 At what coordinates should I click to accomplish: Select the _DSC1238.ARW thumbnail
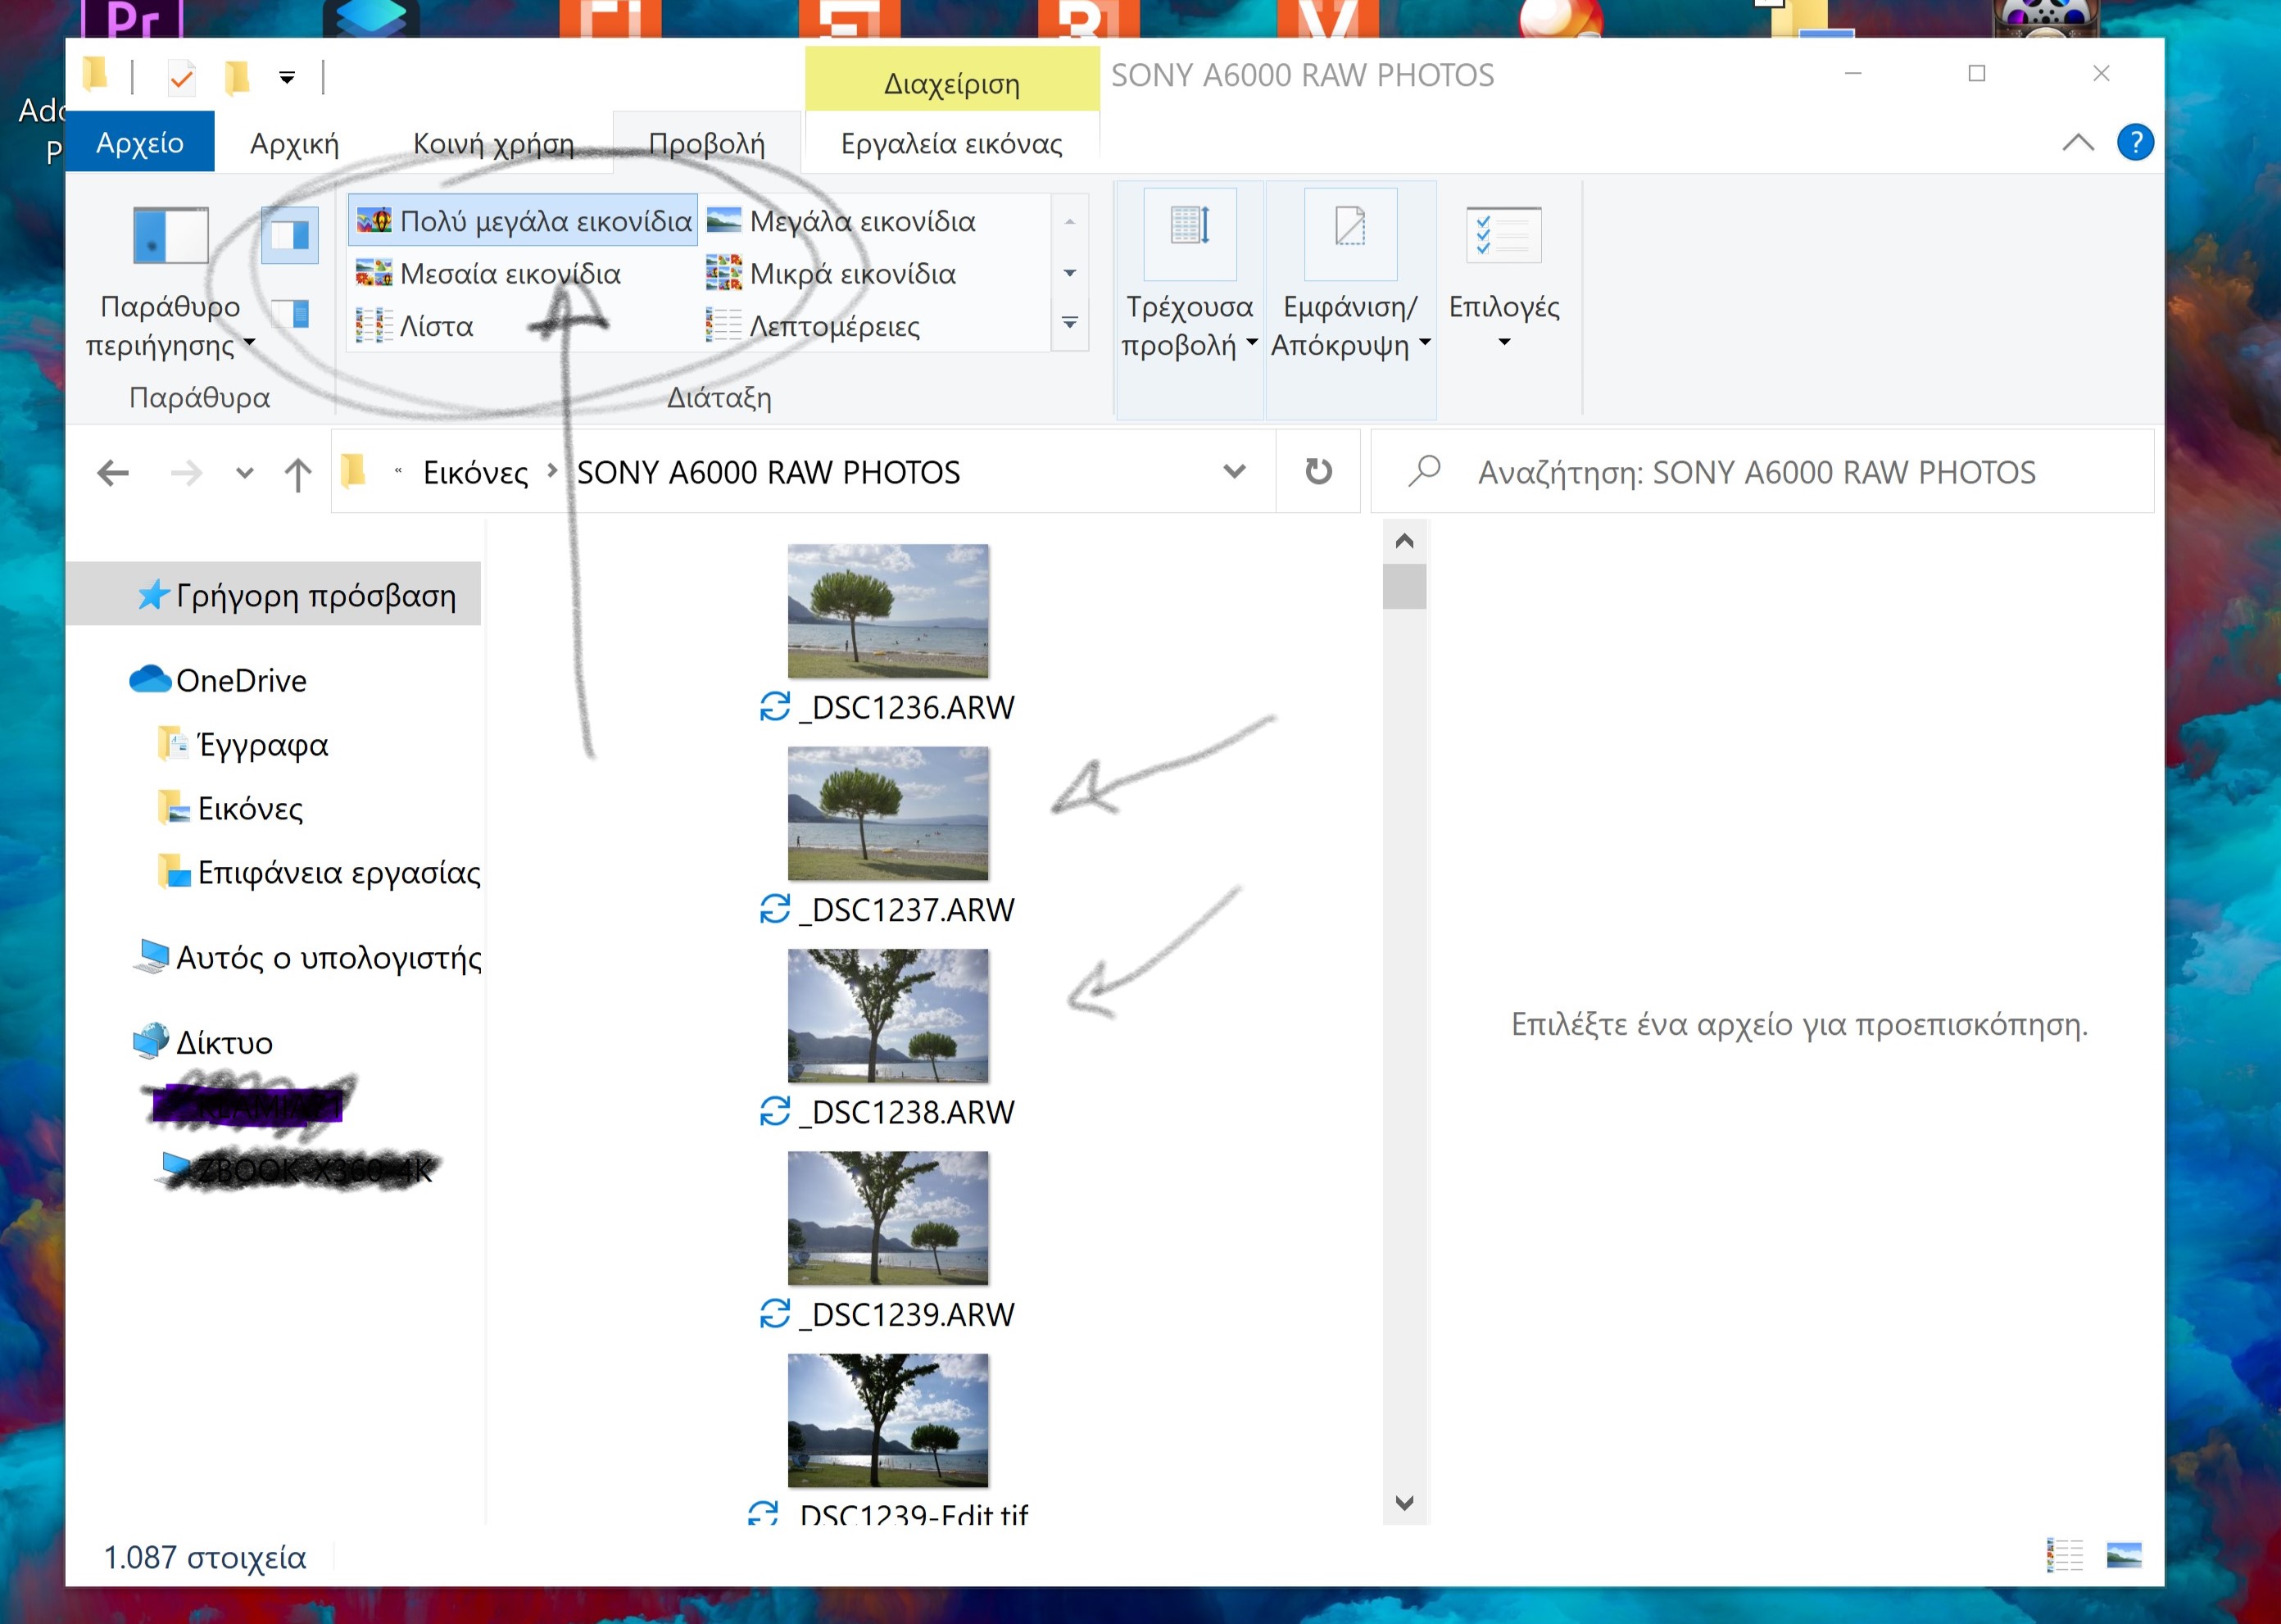[x=888, y=1015]
